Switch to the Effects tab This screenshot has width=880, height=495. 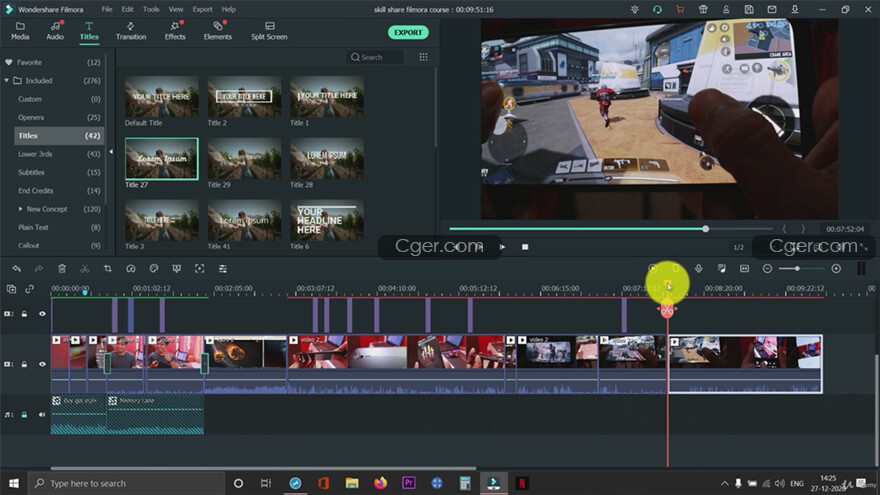(x=175, y=31)
